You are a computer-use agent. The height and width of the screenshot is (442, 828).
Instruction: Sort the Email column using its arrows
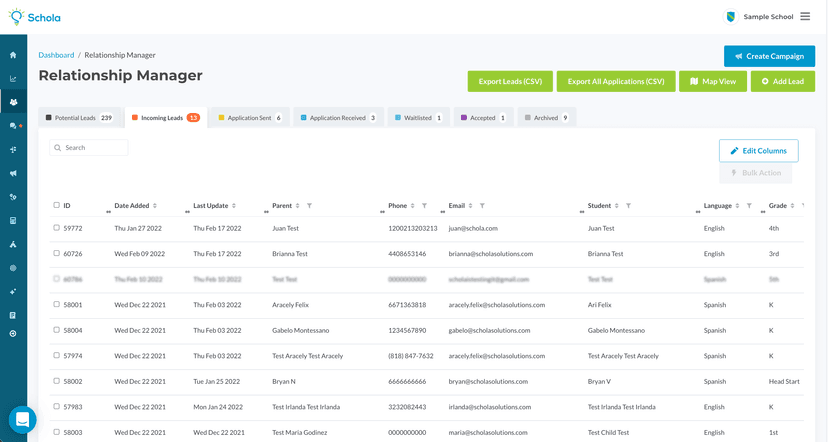pyautogui.click(x=471, y=206)
